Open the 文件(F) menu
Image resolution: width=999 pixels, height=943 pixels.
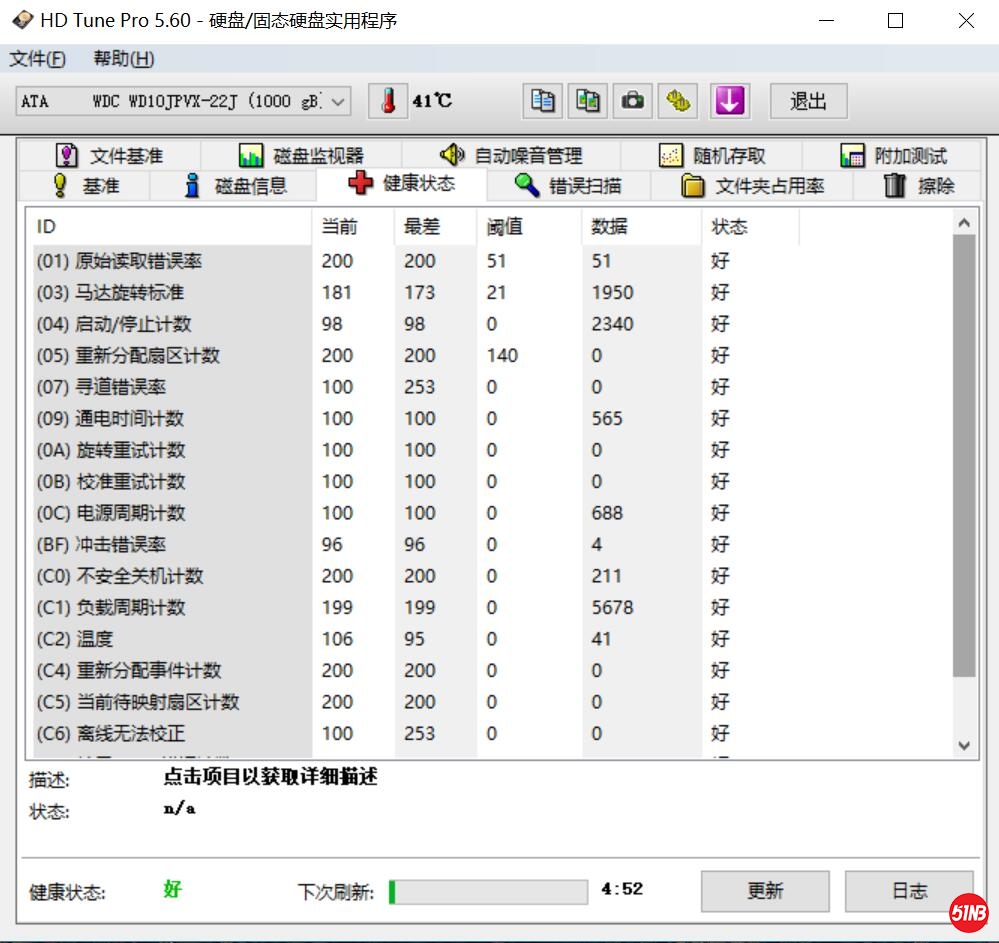[37, 58]
